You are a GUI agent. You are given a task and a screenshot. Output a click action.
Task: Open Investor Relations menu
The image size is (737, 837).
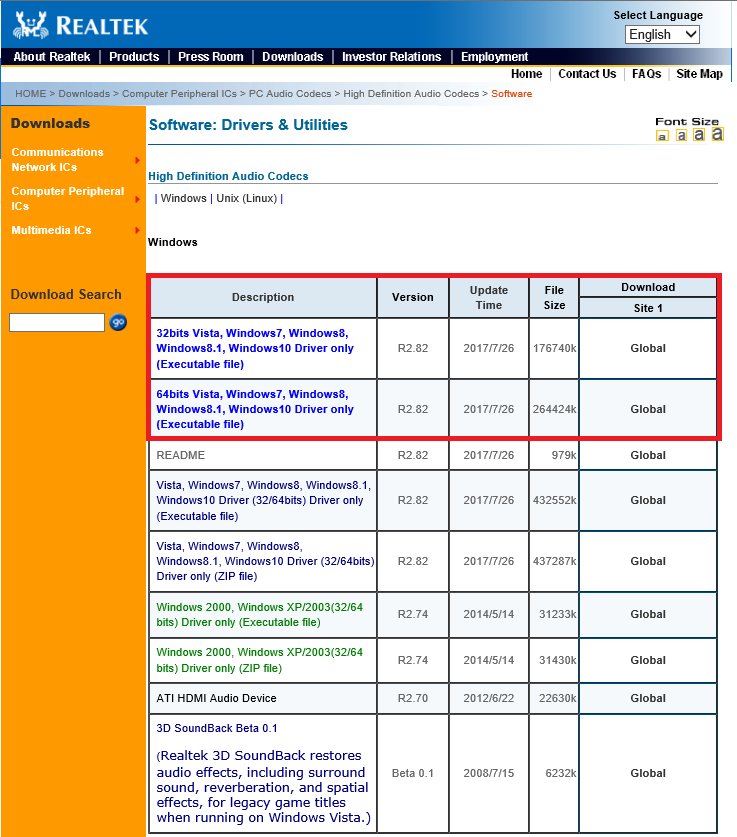pyautogui.click(x=391, y=57)
